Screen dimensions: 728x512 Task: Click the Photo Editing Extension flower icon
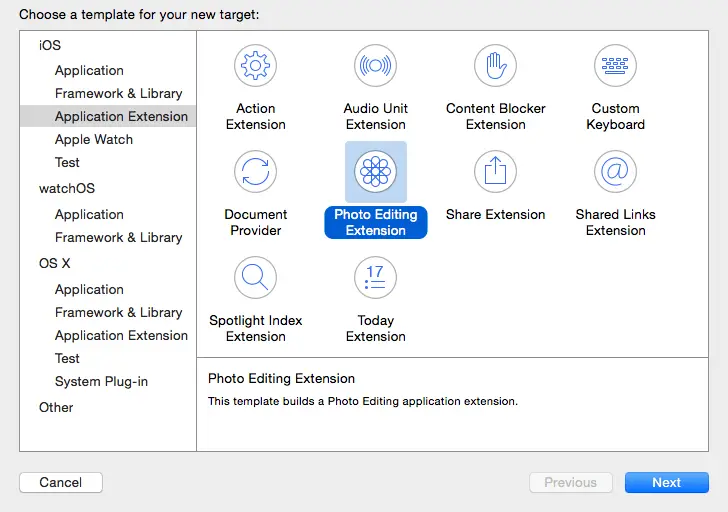pos(375,172)
